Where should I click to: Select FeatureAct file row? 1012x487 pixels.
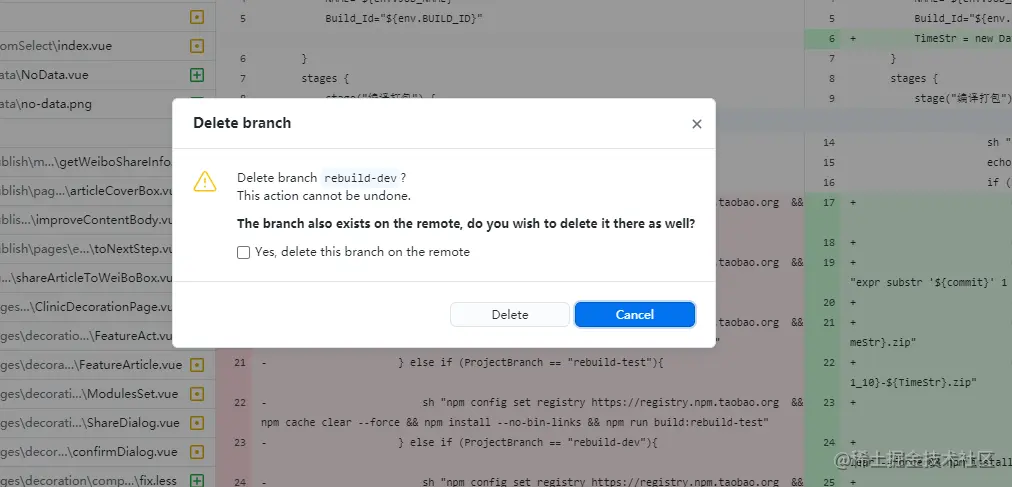86,336
